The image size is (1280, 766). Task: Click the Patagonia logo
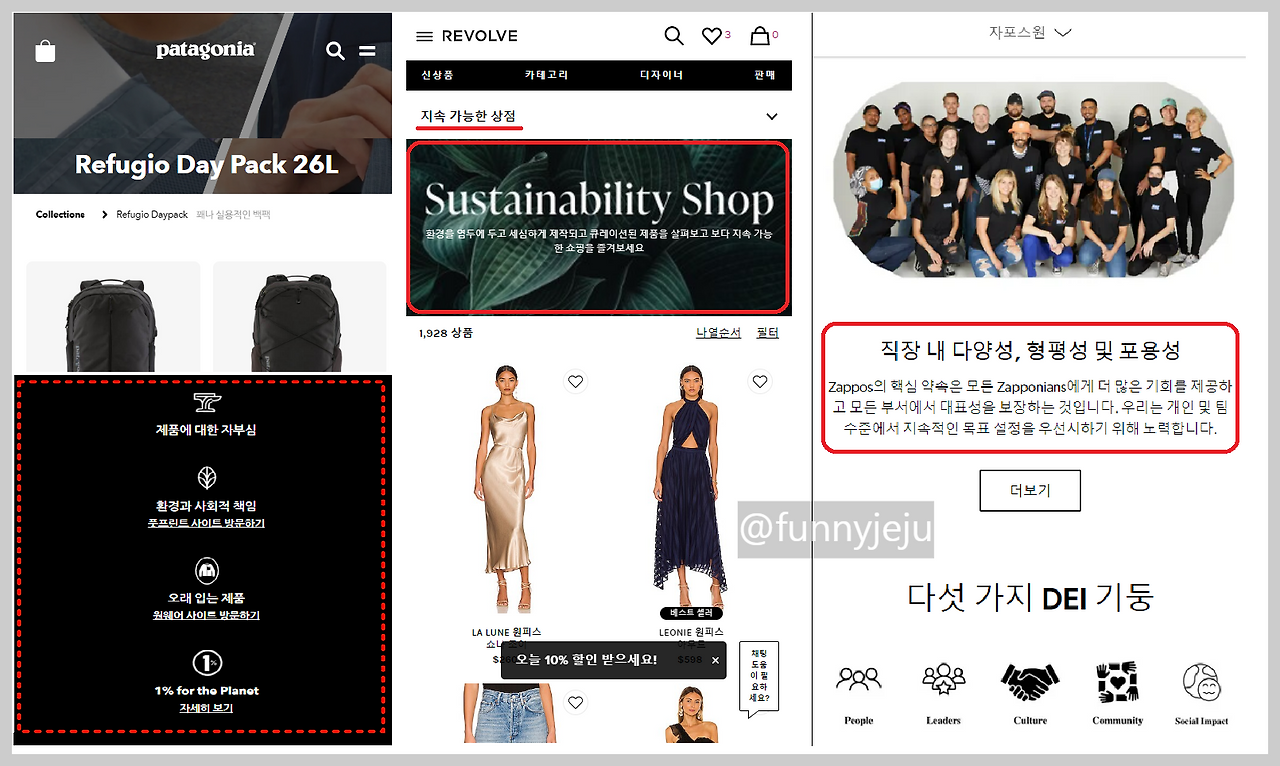pos(205,50)
